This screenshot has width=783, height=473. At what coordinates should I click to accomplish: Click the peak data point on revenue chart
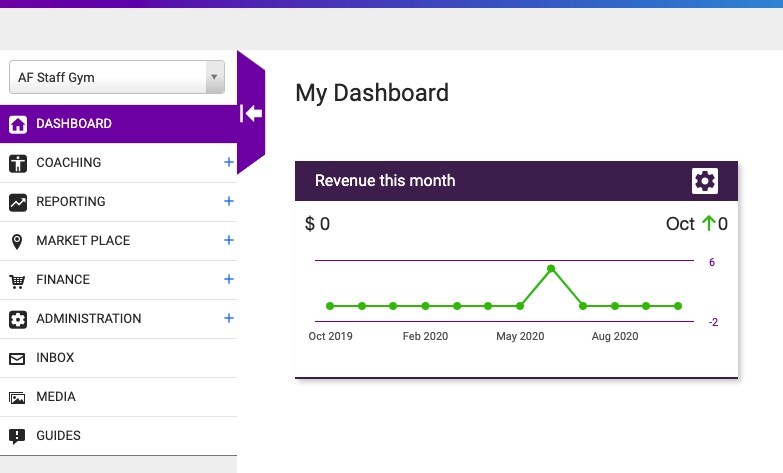[x=551, y=269]
